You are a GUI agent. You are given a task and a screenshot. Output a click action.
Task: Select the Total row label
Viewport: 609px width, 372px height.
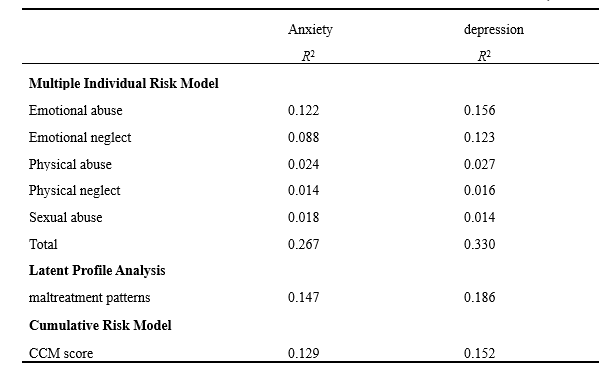pyautogui.click(x=43, y=244)
